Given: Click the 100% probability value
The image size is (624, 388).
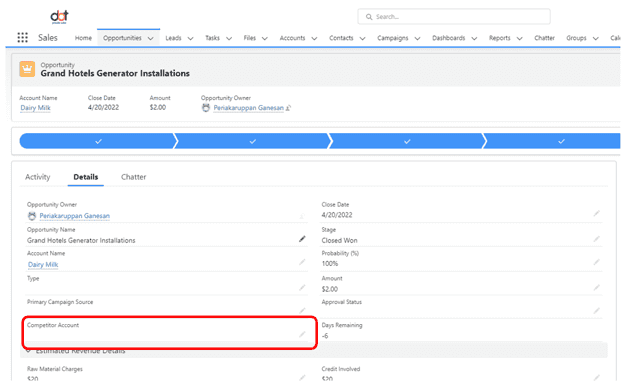Looking at the screenshot, I should click(x=330, y=263).
